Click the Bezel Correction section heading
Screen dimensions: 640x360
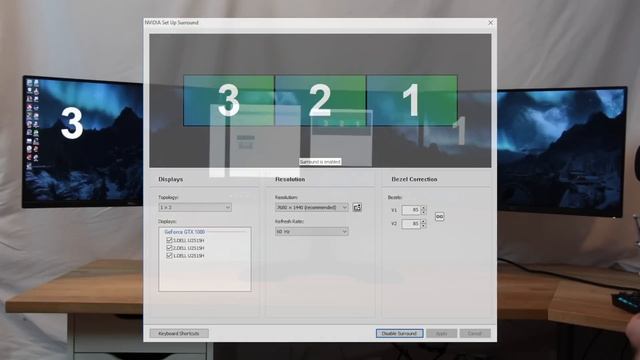point(414,179)
